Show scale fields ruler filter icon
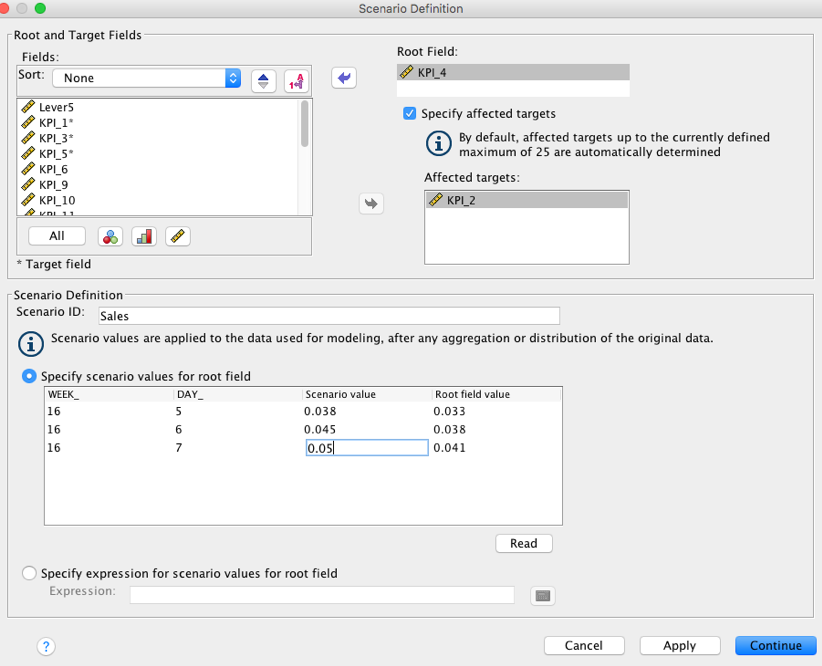Screen dimensions: 822x666 click(178, 237)
